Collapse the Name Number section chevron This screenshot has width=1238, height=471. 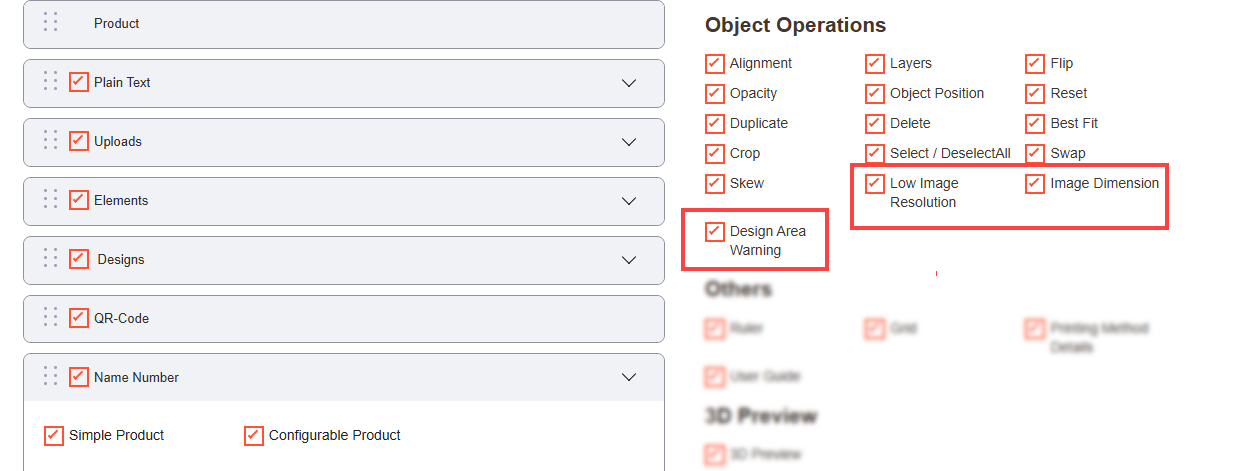(x=629, y=377)
